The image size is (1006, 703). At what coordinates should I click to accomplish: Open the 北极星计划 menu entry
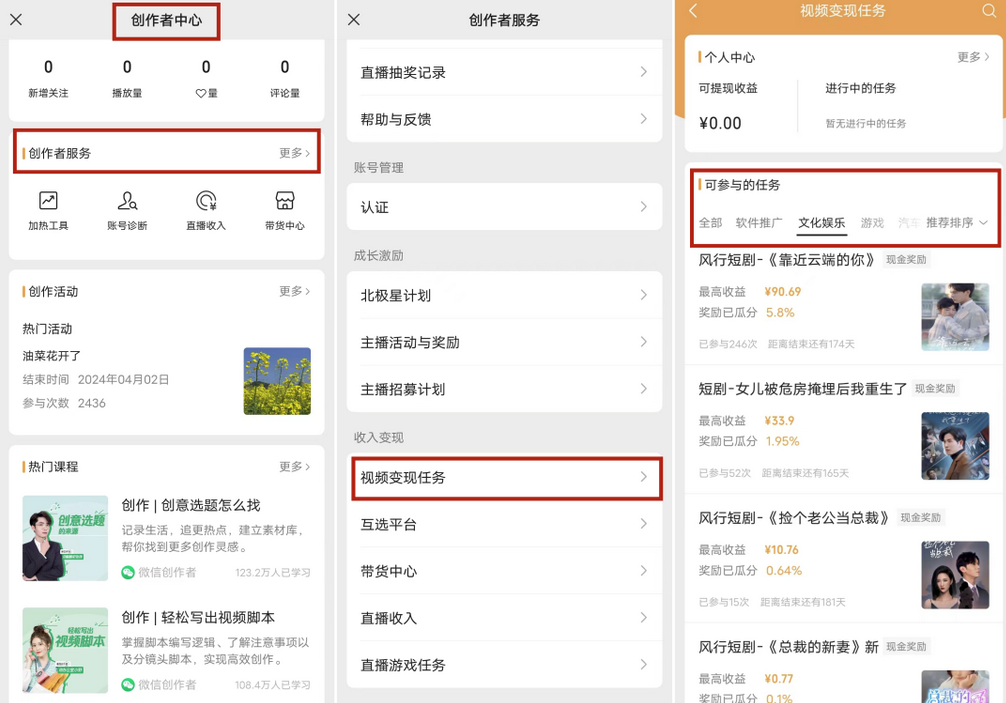coord(505,296)
